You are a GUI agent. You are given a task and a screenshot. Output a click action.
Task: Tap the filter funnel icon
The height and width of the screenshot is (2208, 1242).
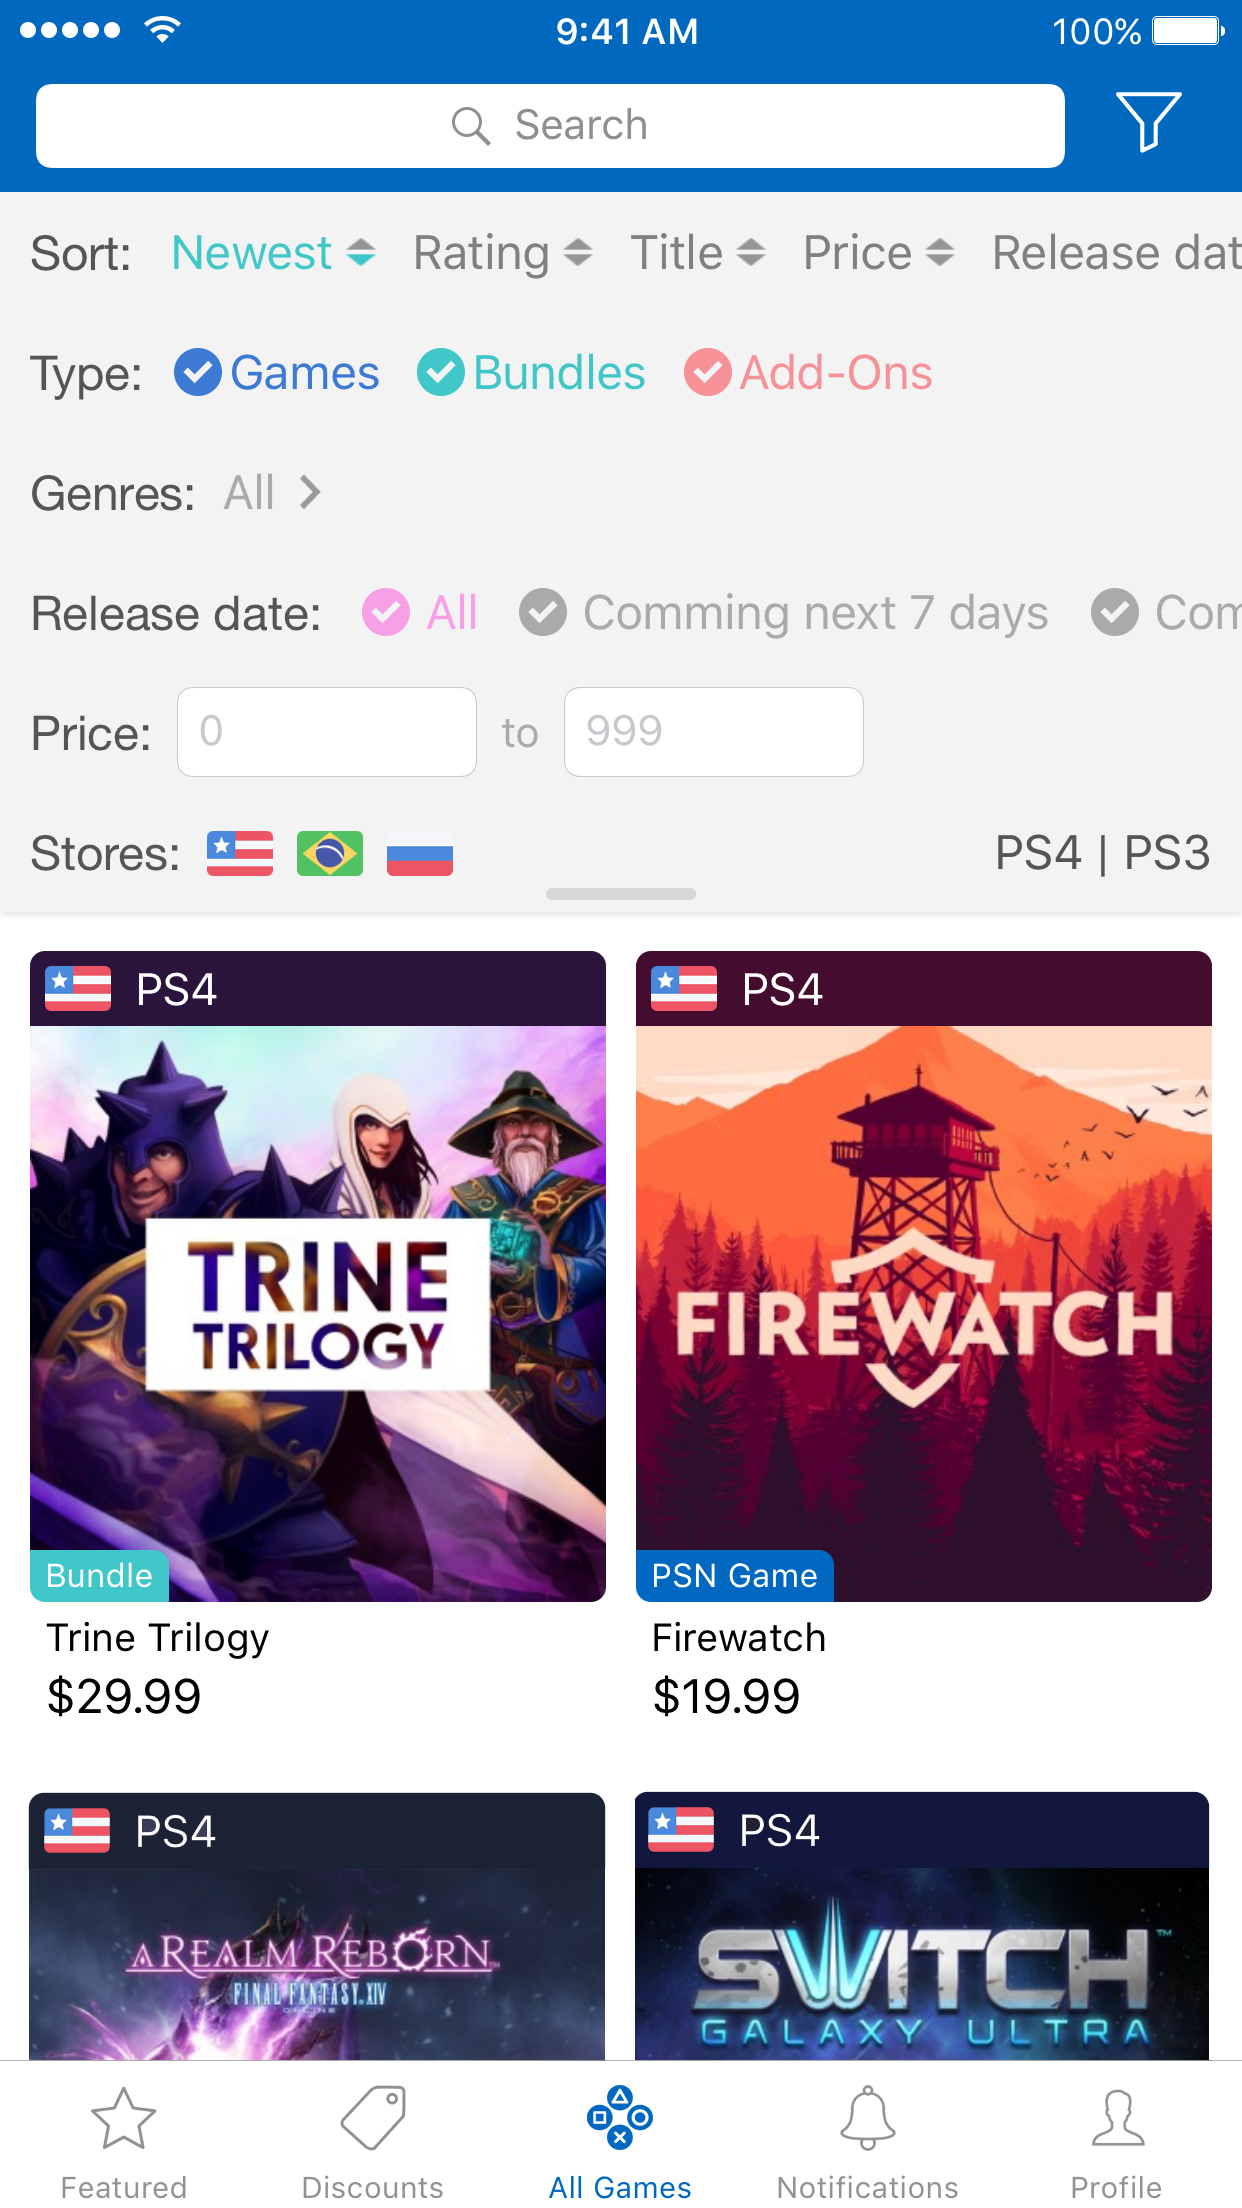pyautogui.click(x=1148, y=122)
